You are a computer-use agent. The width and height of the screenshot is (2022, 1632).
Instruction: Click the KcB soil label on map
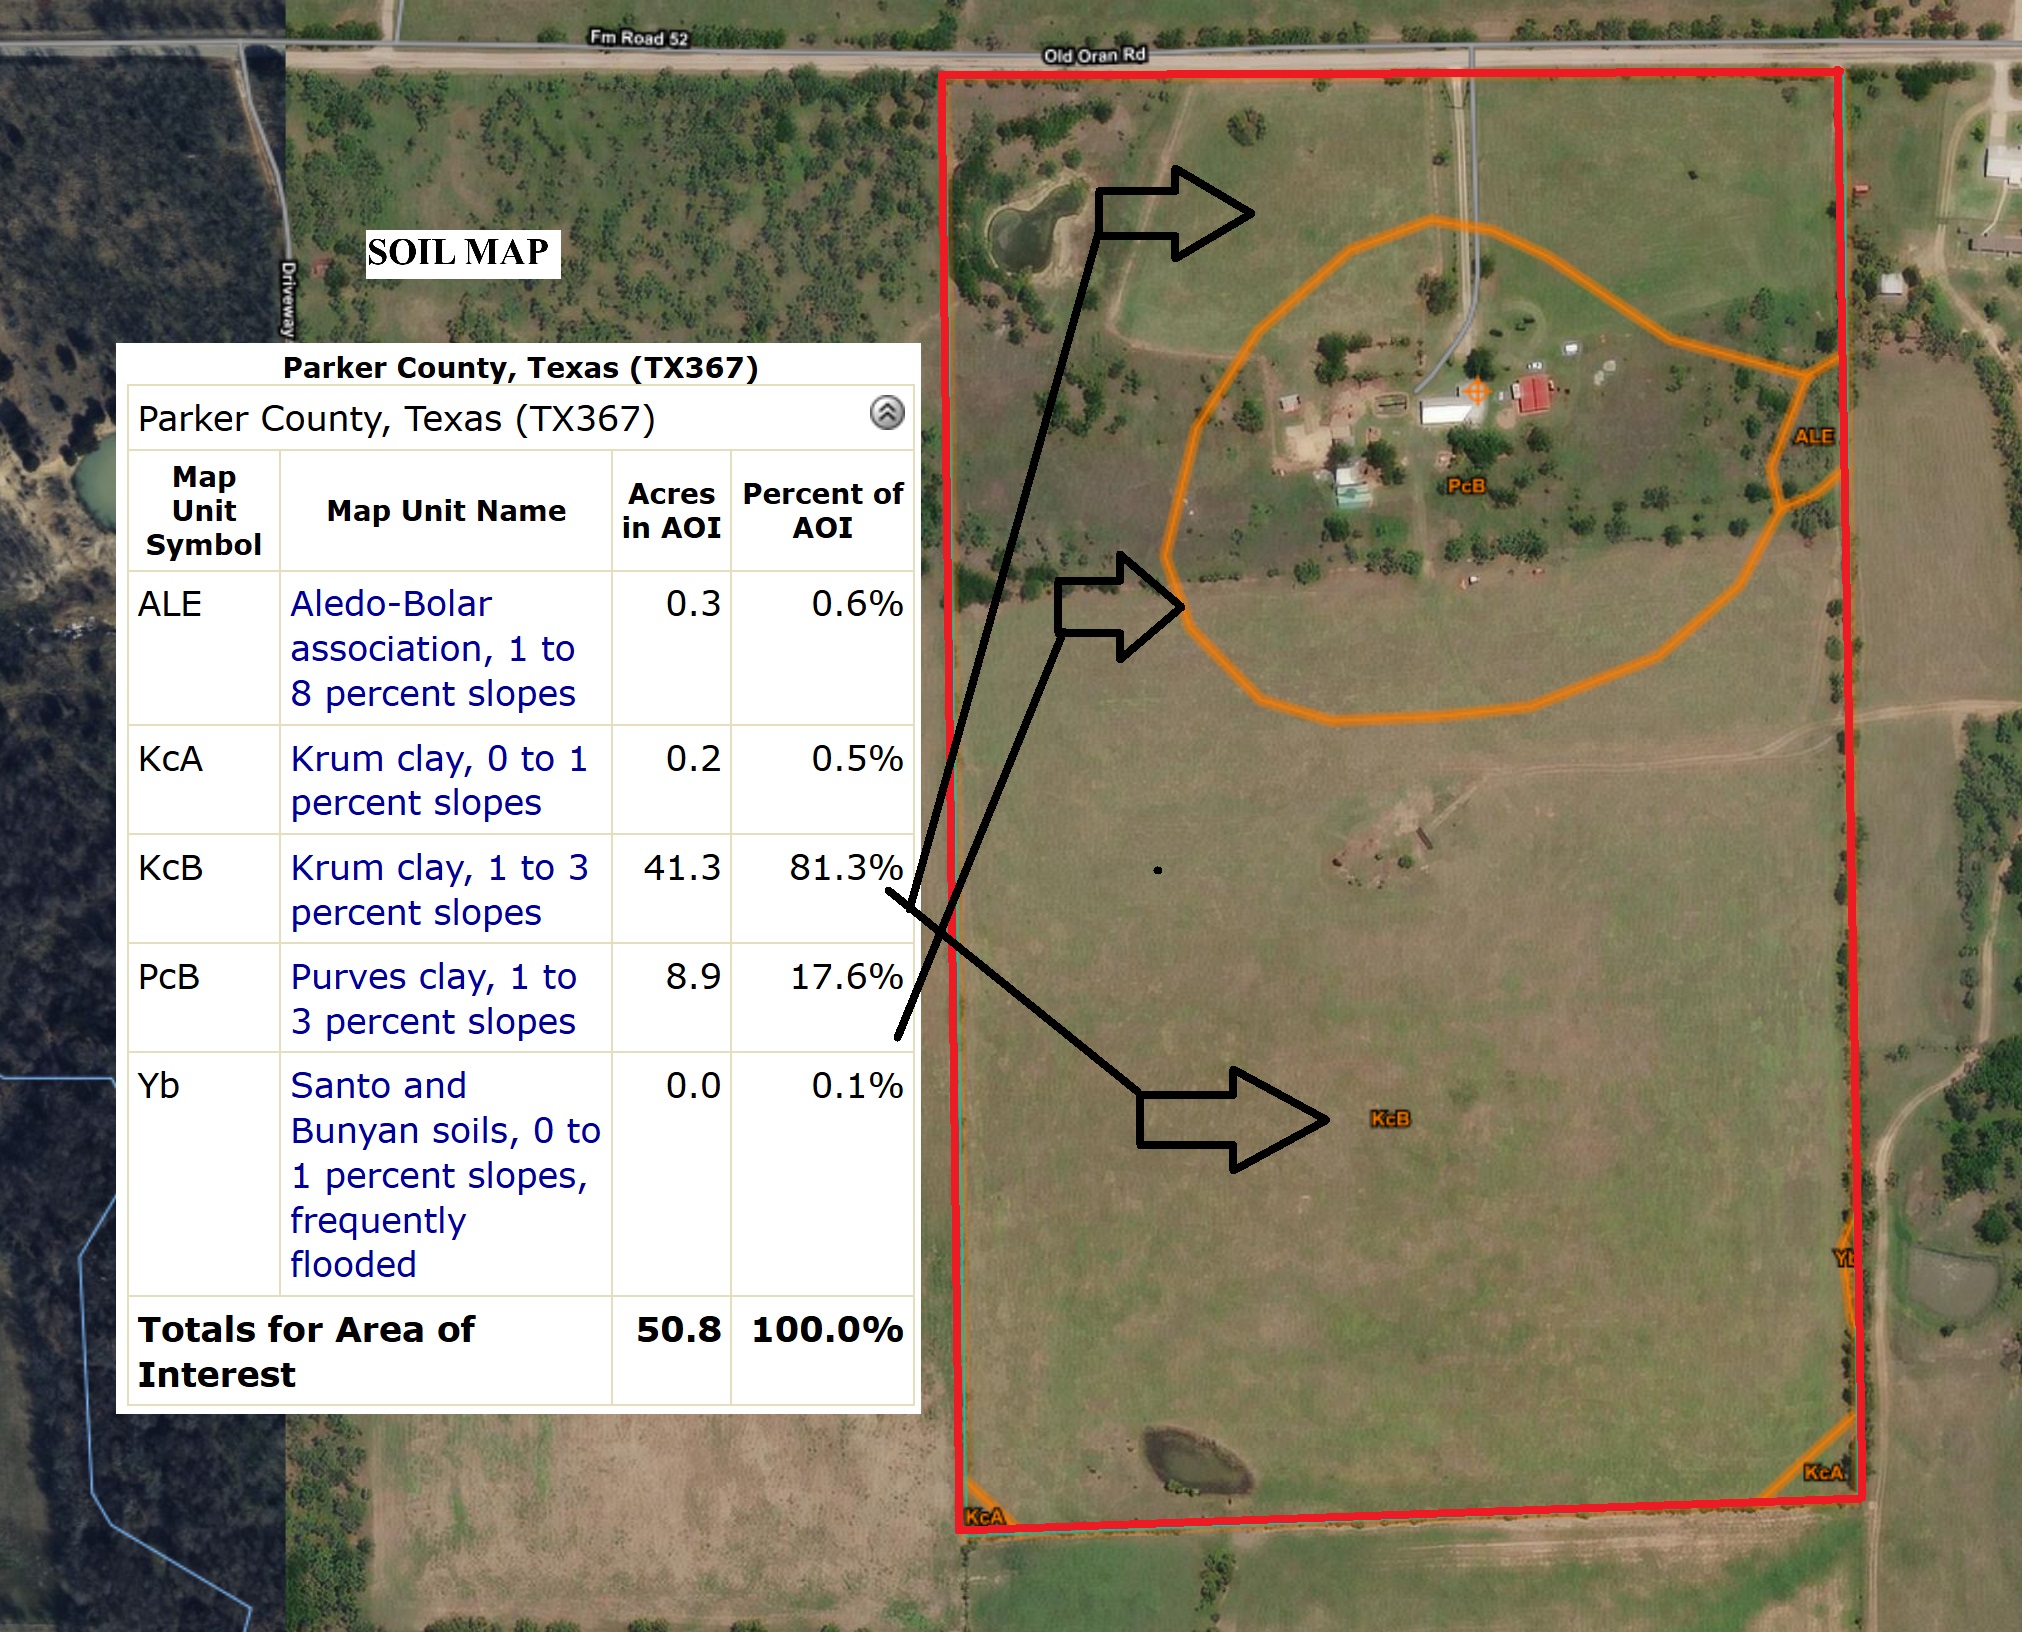(1390, 1118)
